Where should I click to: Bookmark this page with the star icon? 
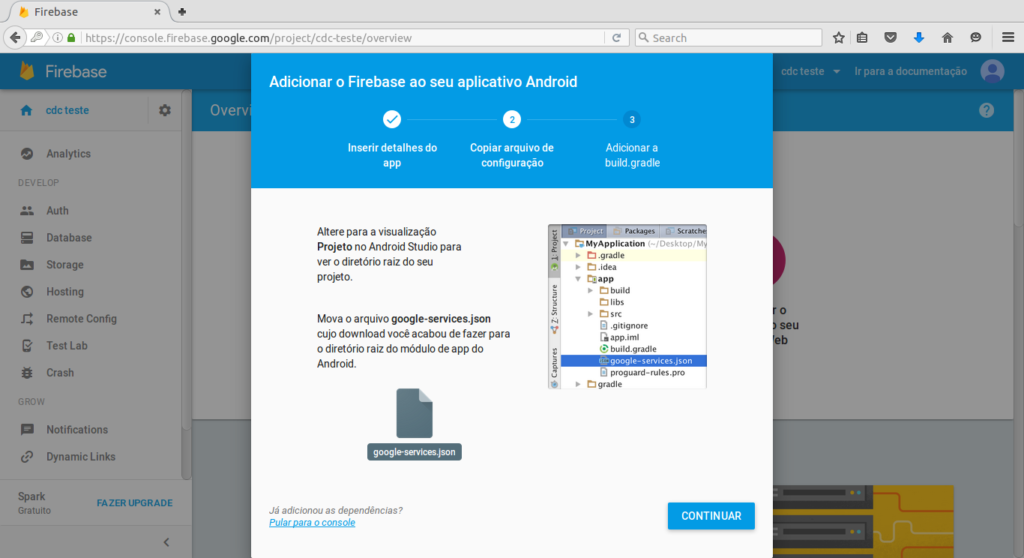point(839,38)
